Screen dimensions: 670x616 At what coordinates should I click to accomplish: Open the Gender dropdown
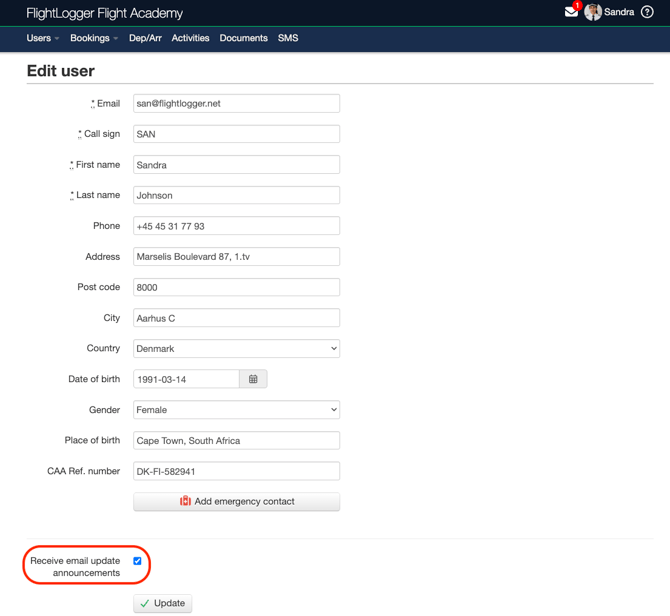[x=236, y=410]
